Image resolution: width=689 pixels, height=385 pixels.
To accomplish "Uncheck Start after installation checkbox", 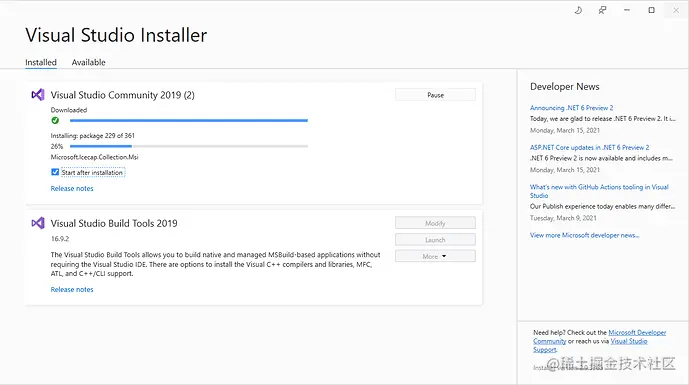I will click(55, 172).
